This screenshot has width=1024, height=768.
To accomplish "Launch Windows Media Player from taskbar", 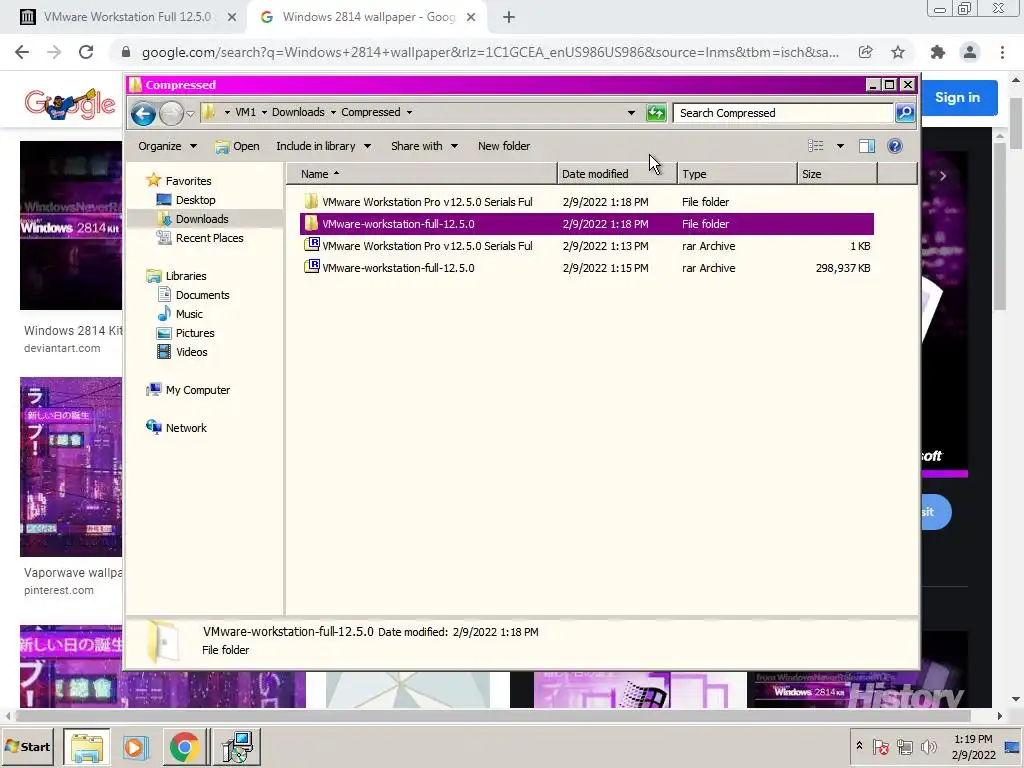I will click(x=135, y=747).
